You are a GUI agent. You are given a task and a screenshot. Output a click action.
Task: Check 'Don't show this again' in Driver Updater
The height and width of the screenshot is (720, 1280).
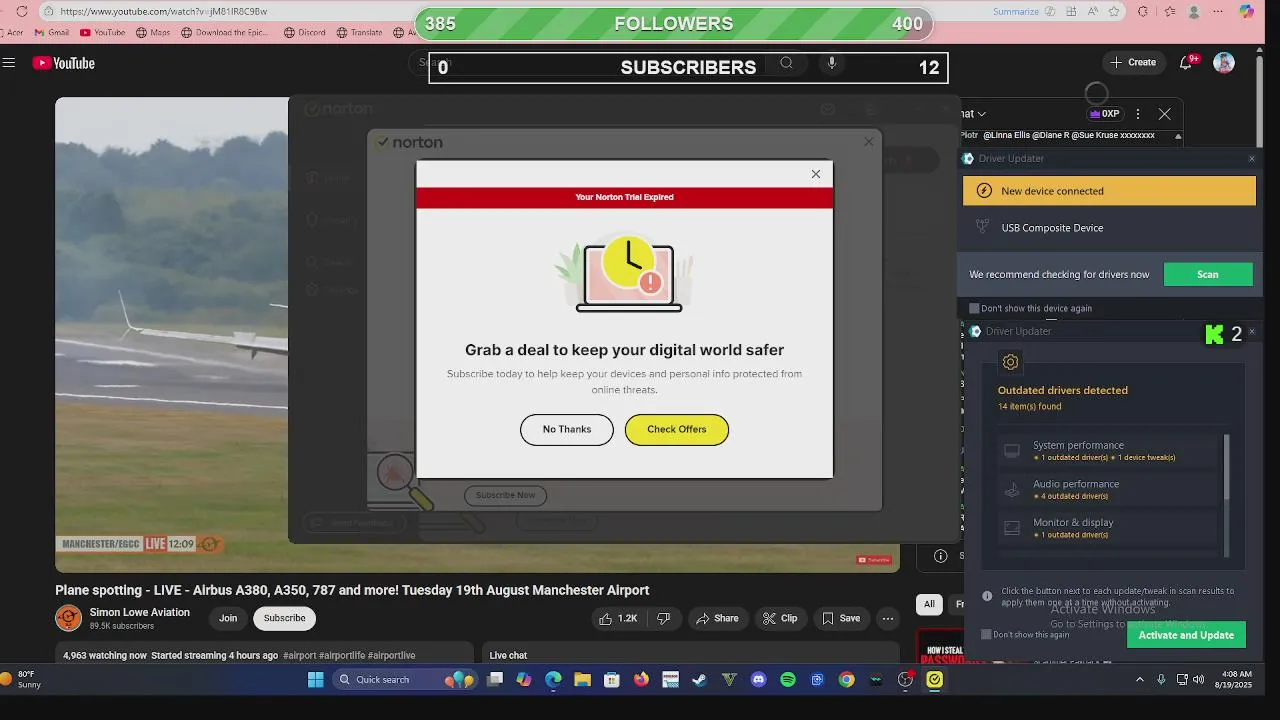click(986, 634)
